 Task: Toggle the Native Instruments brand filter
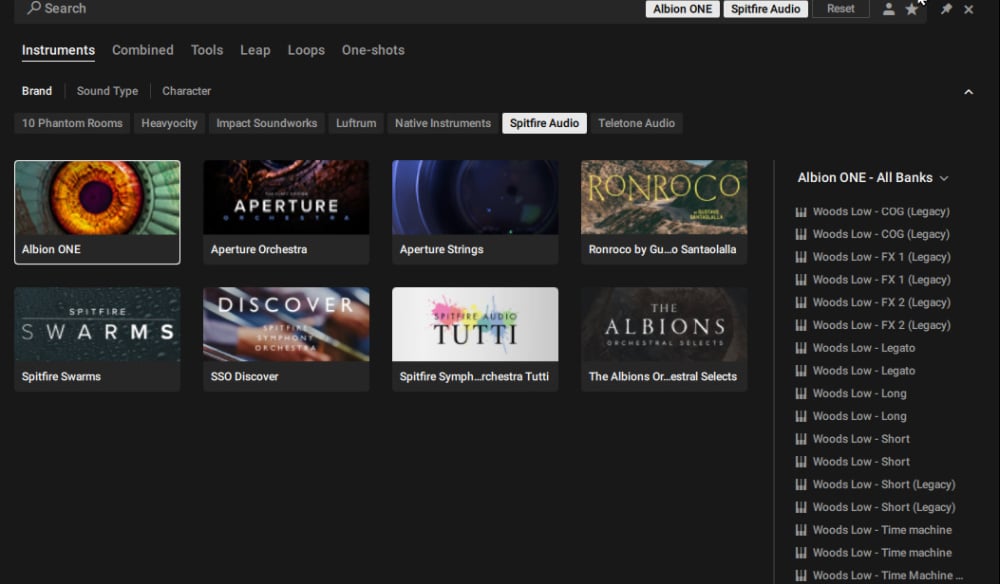click(x=443, y=123)
